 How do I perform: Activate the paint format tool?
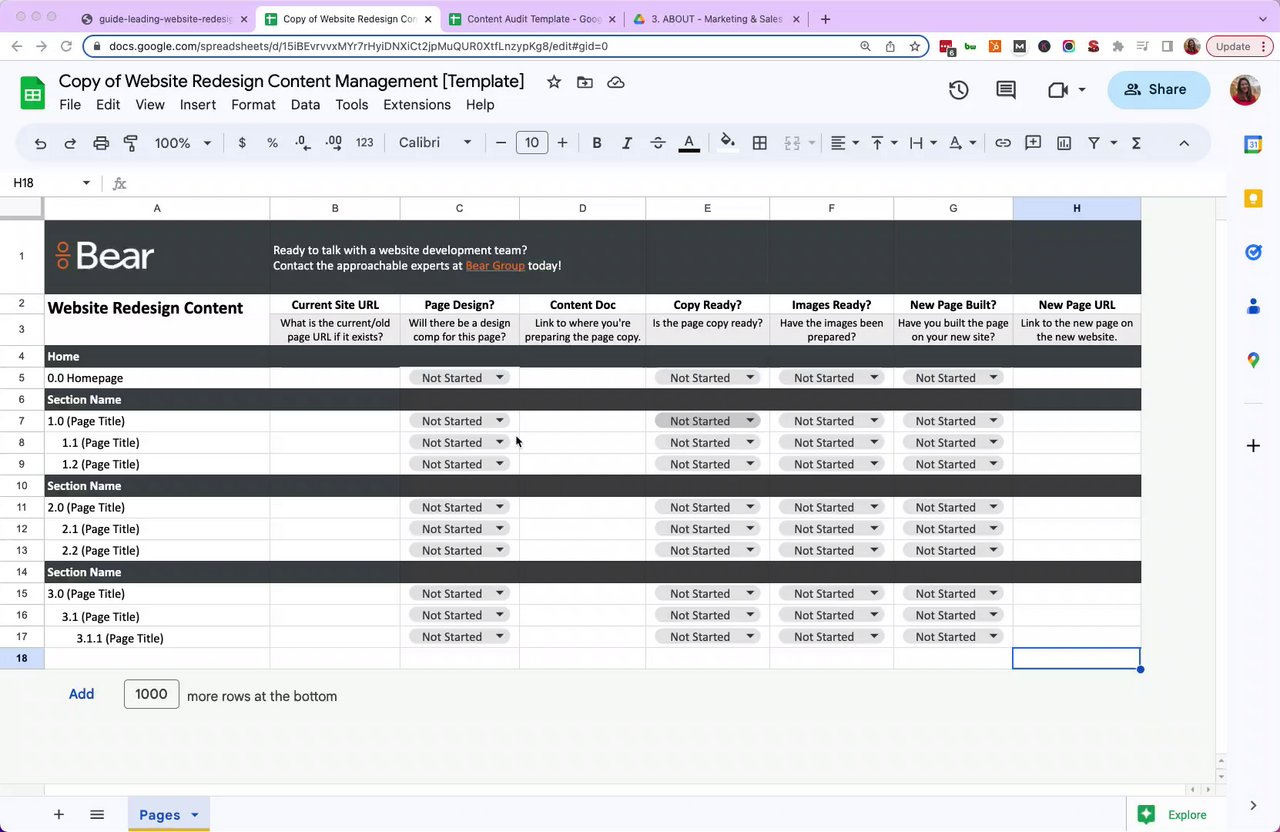click(130, 143)
